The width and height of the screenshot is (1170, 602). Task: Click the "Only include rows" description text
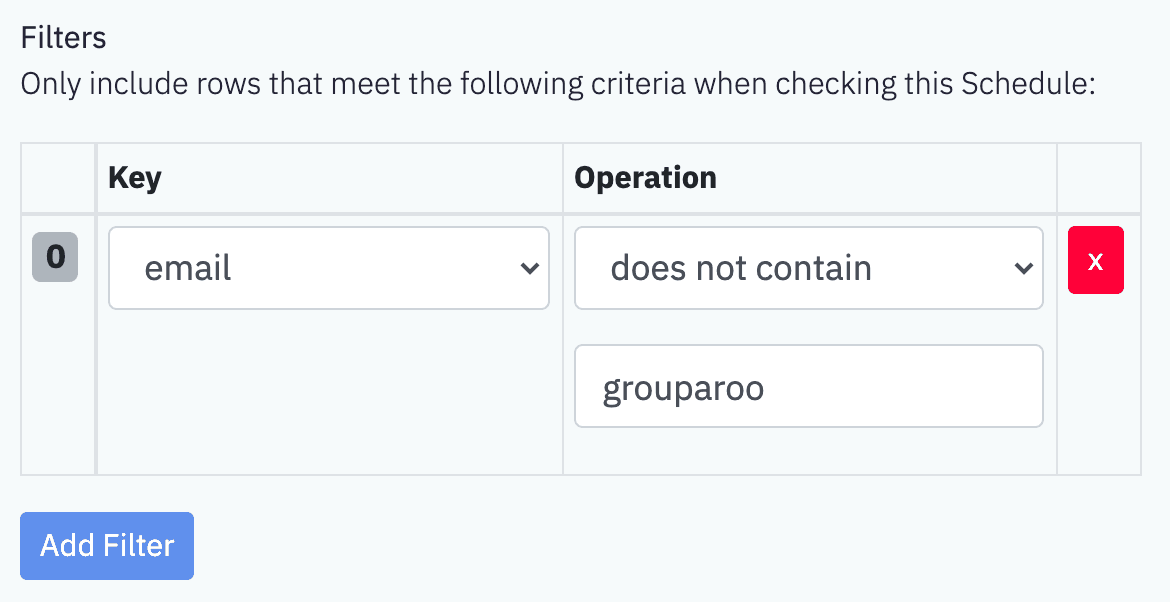[557, 84]
